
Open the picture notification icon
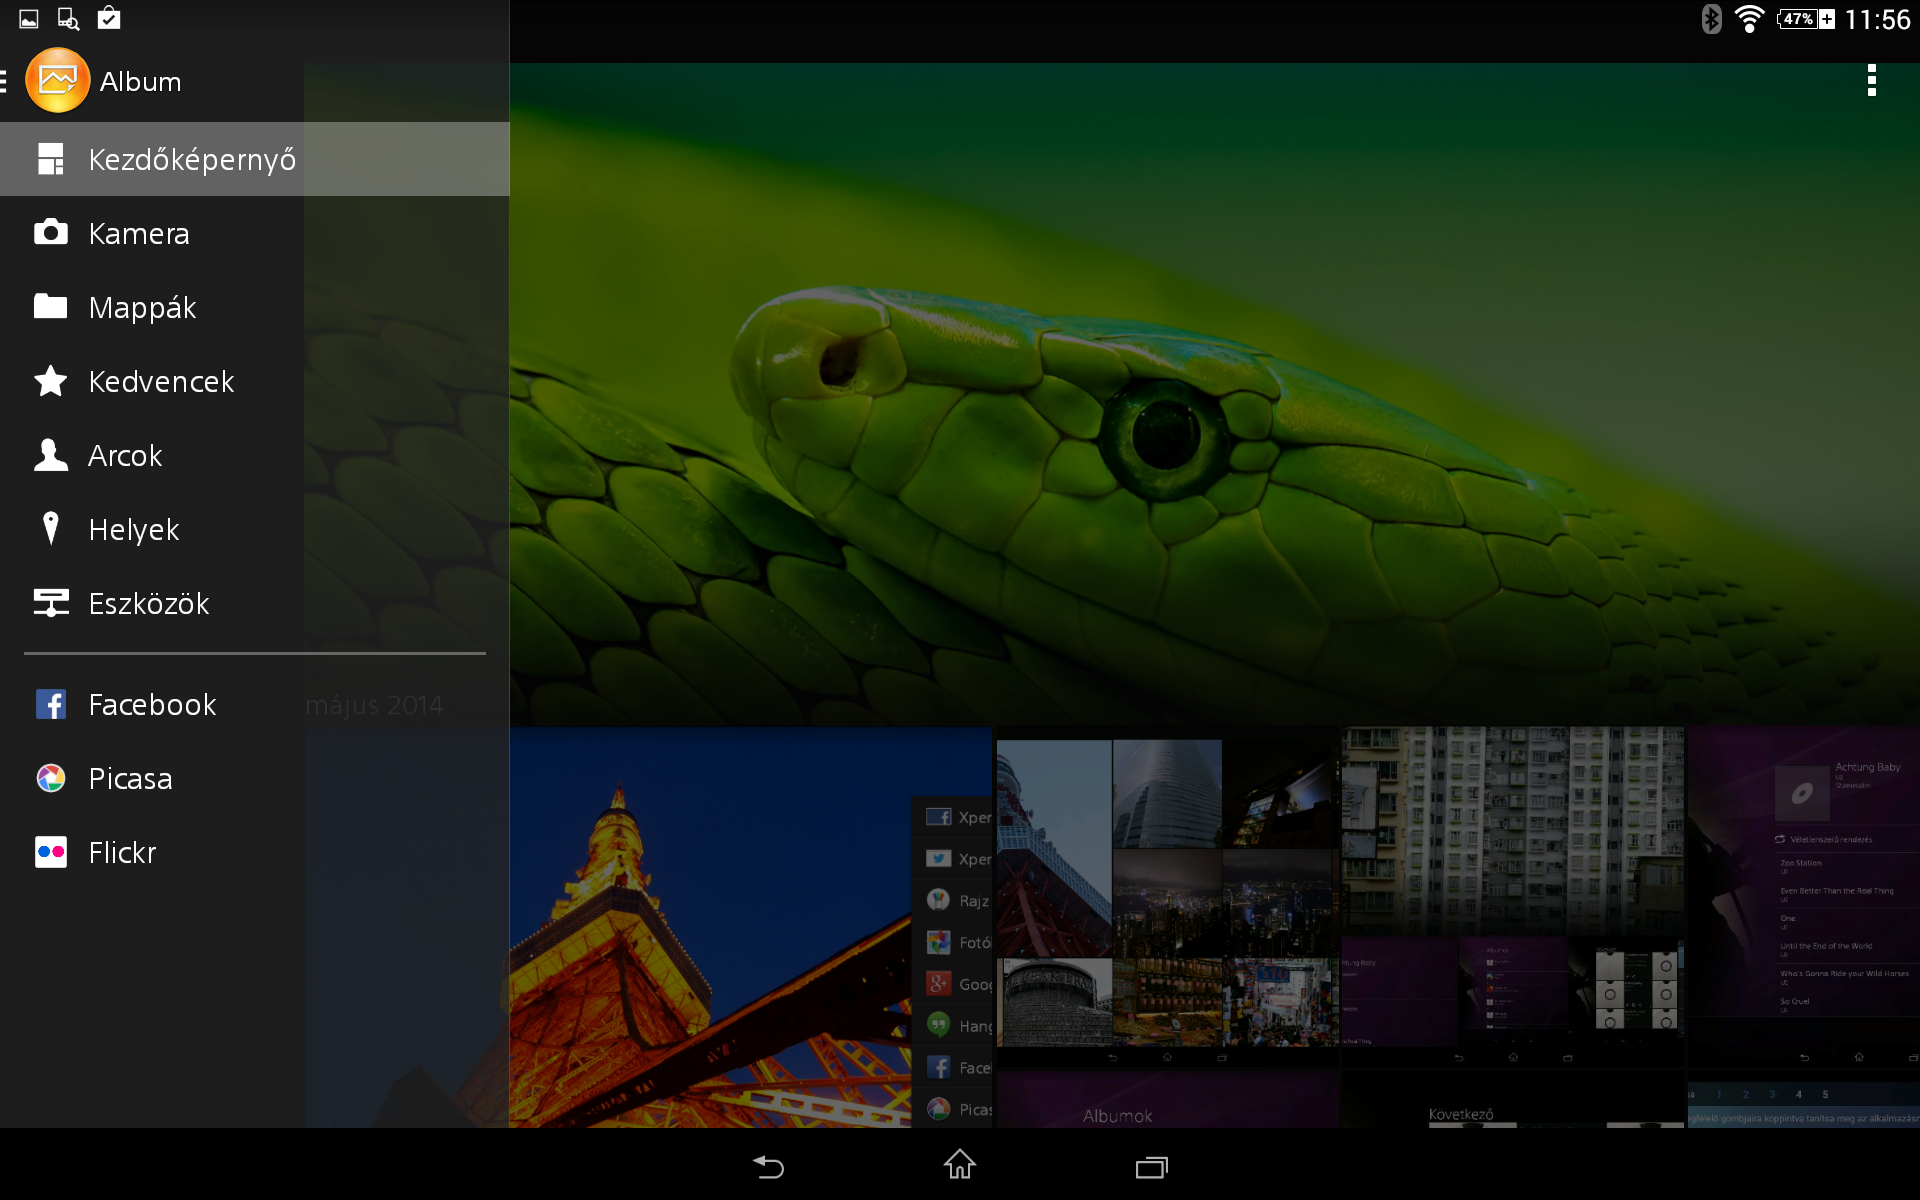(x=29, y=19)
